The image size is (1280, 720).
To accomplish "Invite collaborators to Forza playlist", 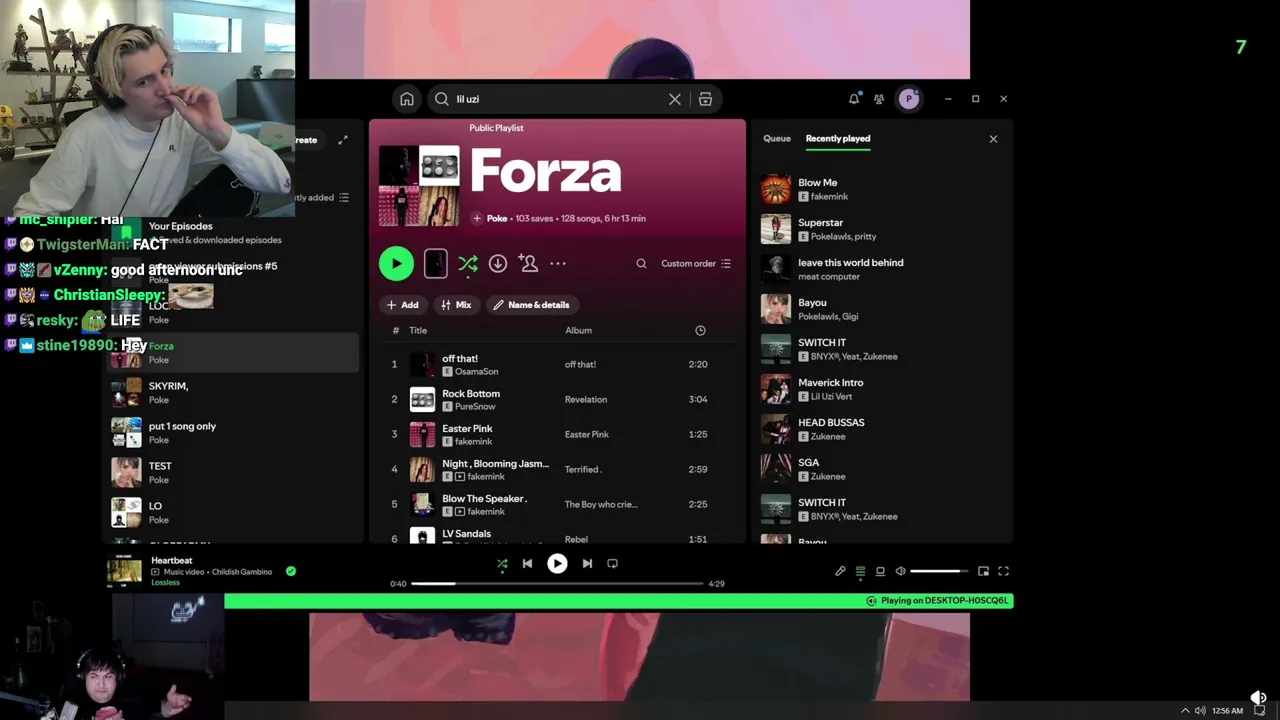I will [528, 263].
